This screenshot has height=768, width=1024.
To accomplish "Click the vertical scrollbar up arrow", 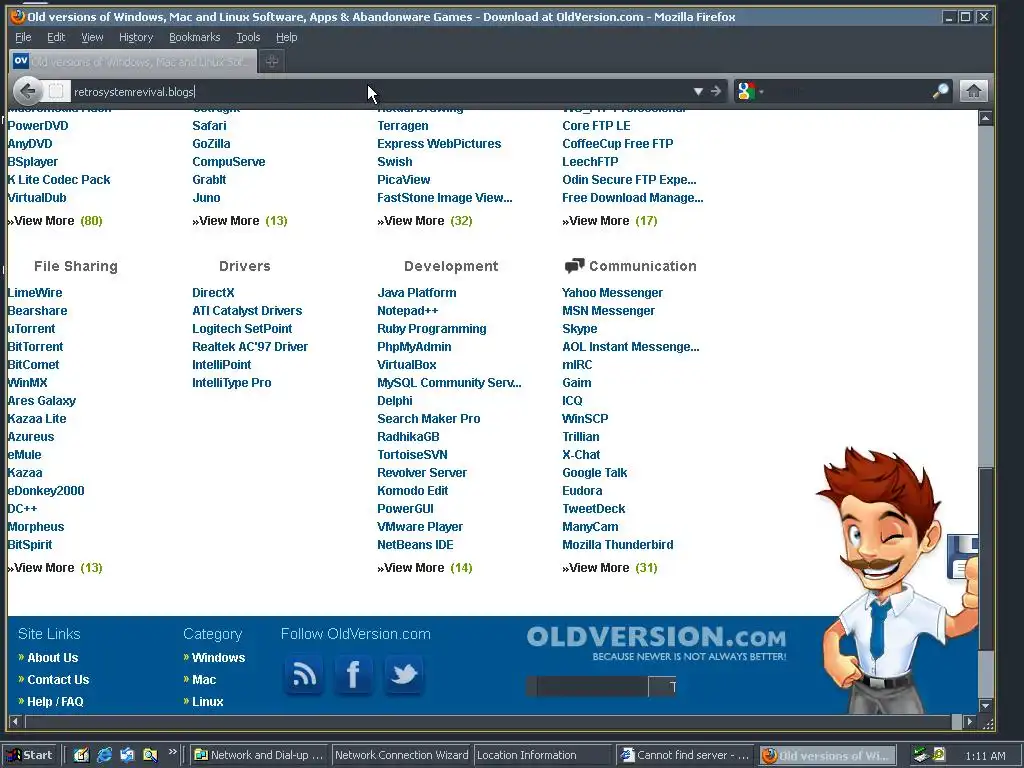I will (x=985, y=118).
